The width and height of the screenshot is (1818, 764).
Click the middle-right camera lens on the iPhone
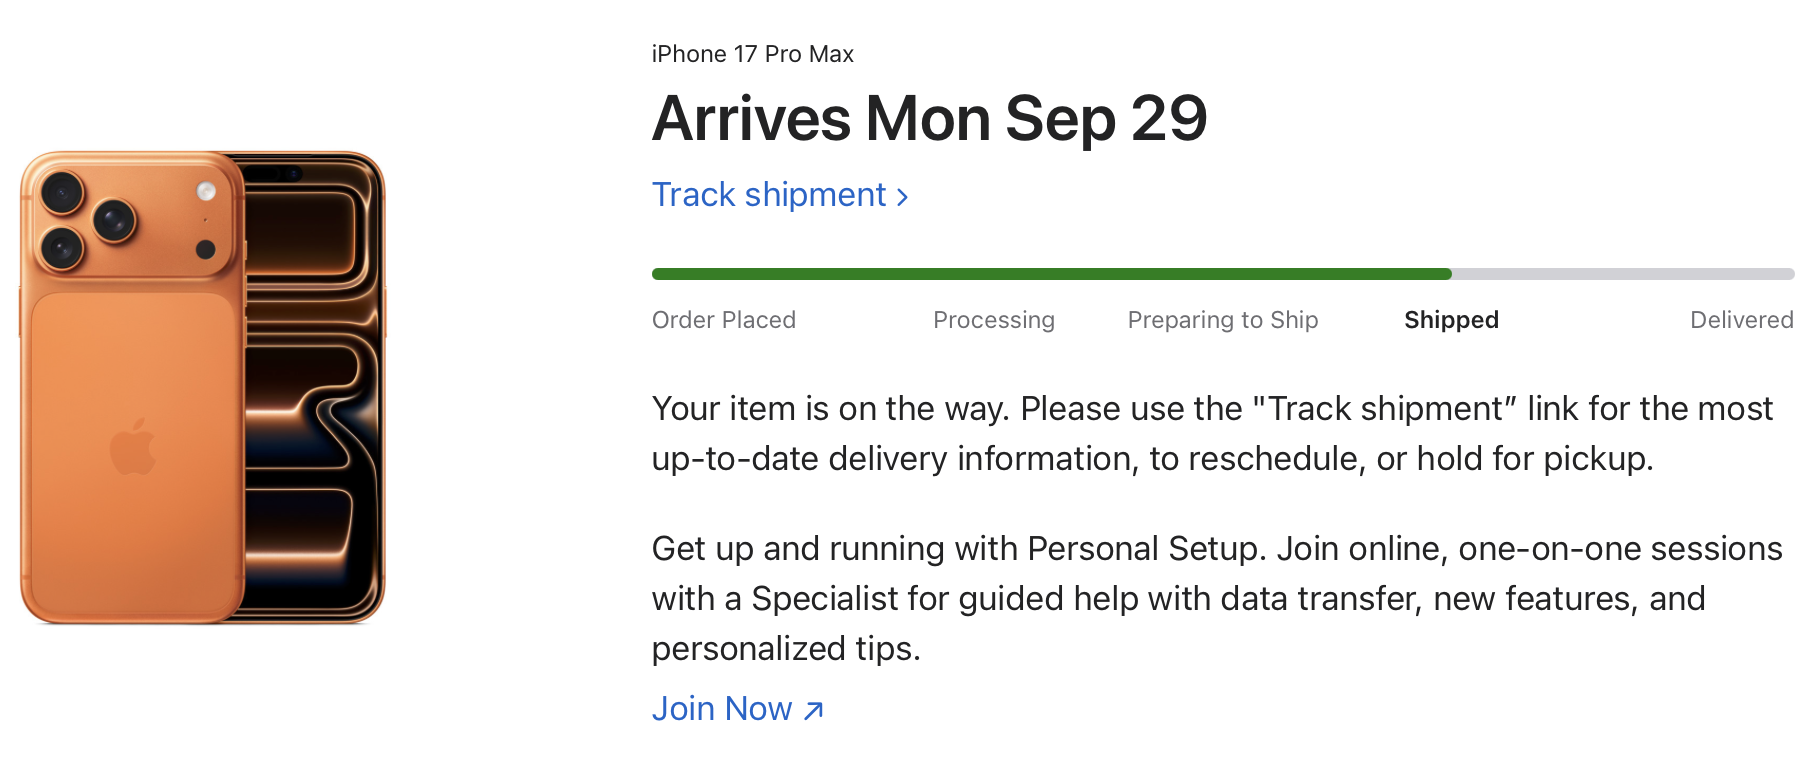tap(114, 219)
